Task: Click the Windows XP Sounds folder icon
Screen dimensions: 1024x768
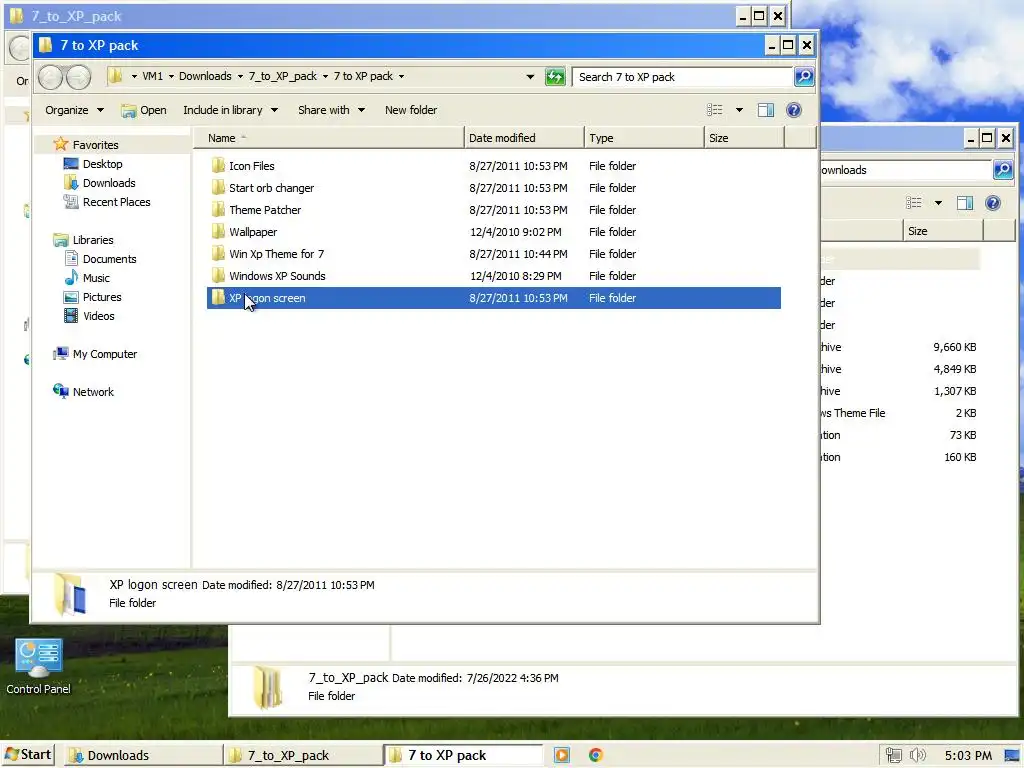Action: tap(218, 276)
